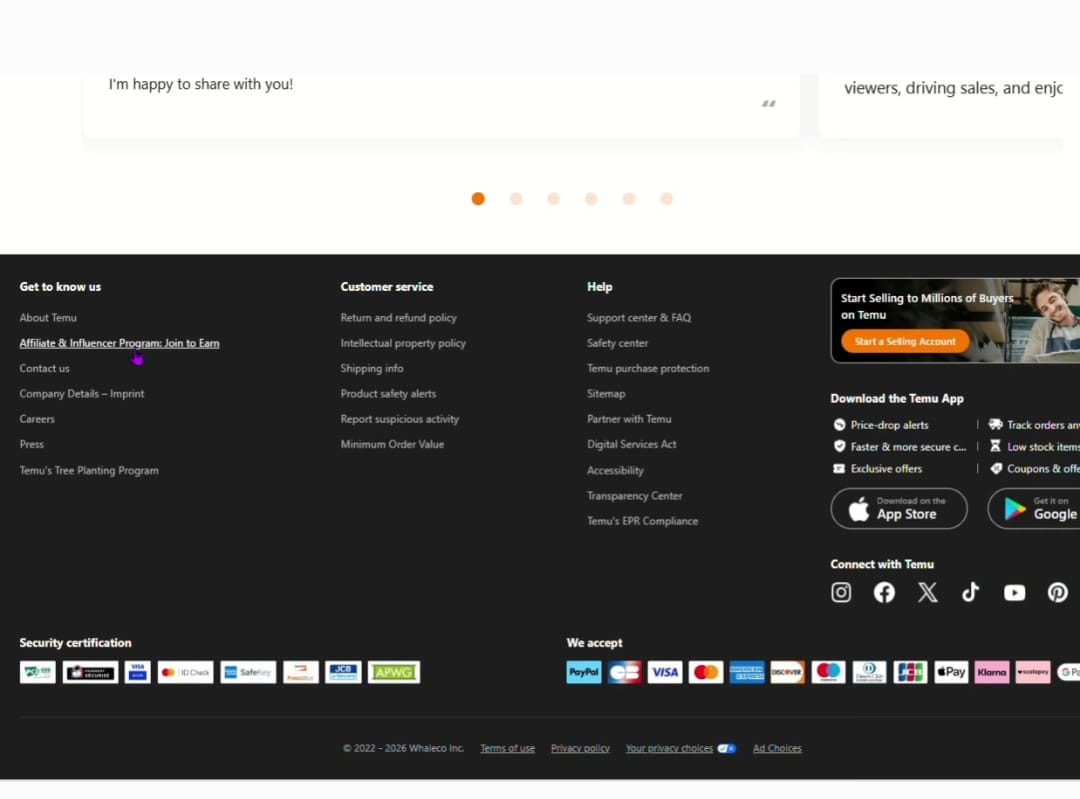1080x799 pixels.
Task: Open the Privacy policy link
Action: 581,749
